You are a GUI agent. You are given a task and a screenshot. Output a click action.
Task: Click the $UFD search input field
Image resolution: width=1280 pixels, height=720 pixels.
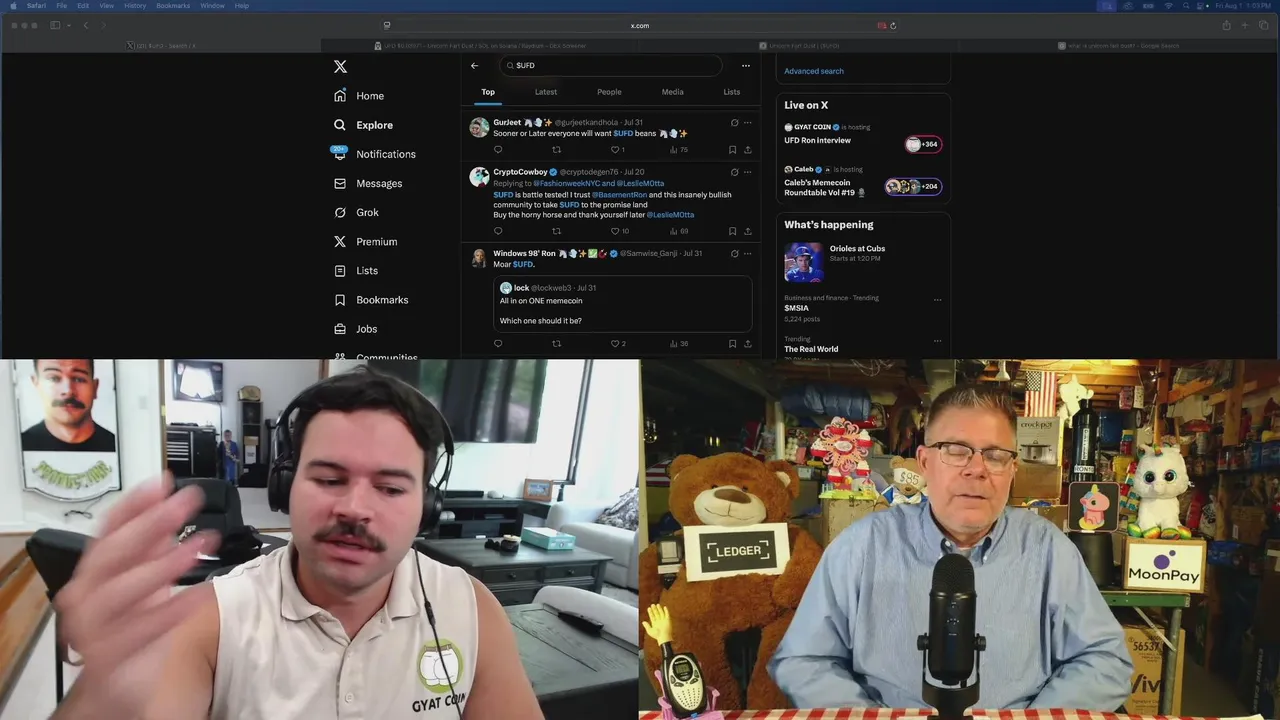611,66
